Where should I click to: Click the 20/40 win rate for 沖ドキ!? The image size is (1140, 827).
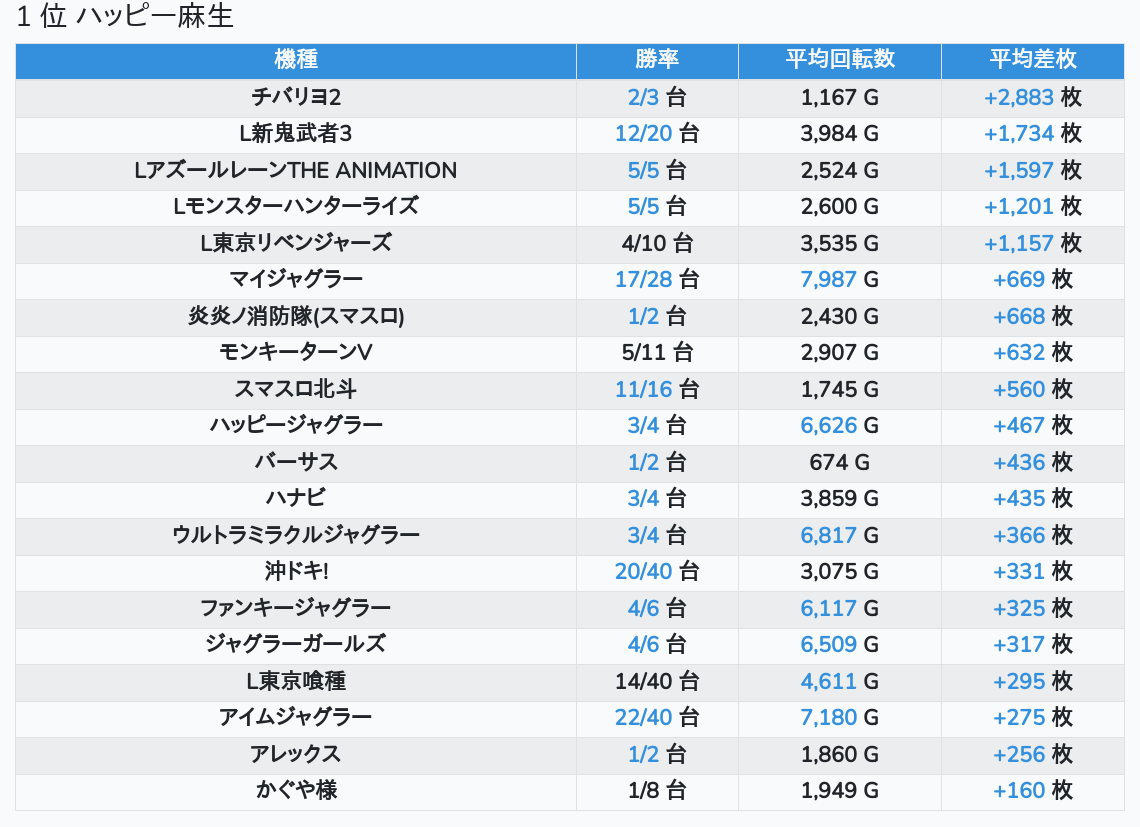point(644,572)
